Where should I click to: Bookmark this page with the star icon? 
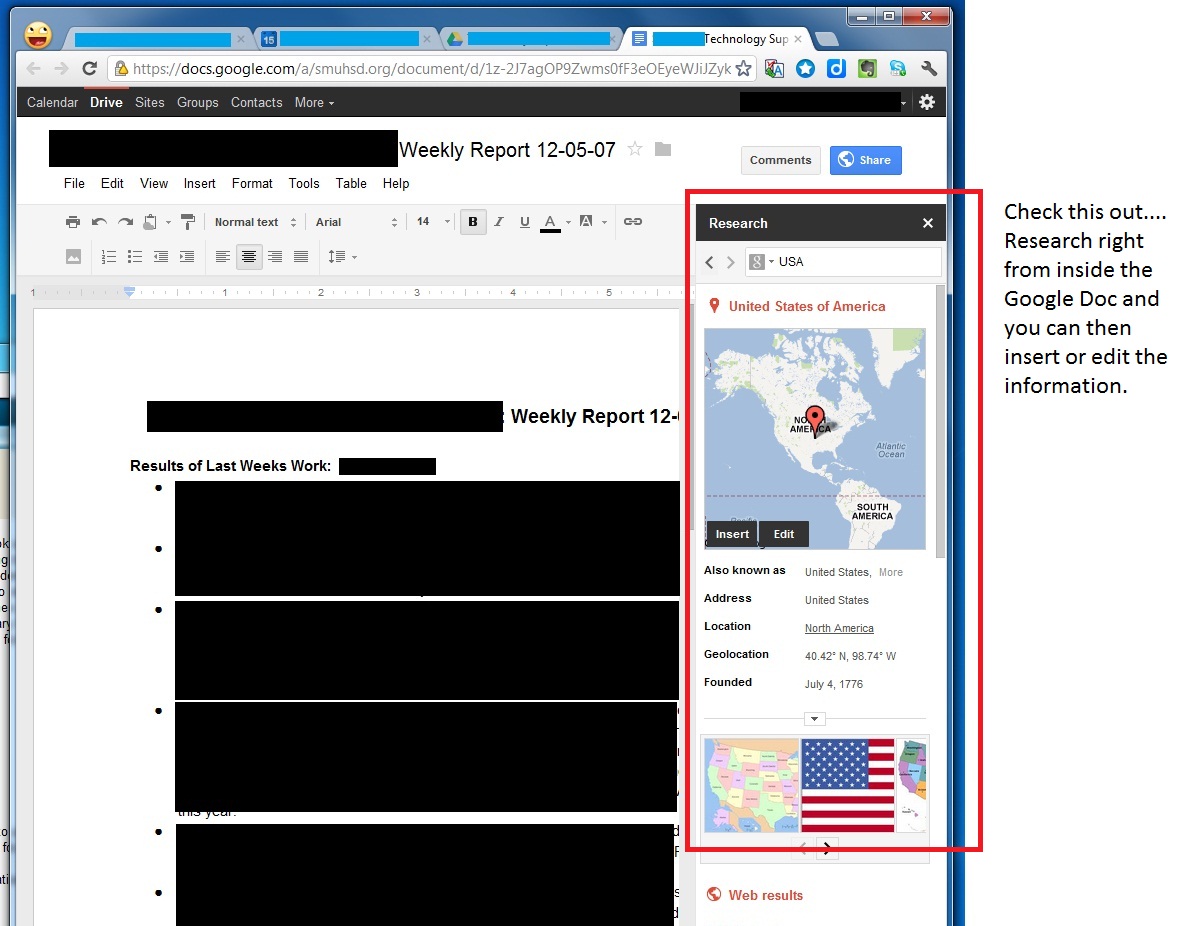tap(744, 69)
